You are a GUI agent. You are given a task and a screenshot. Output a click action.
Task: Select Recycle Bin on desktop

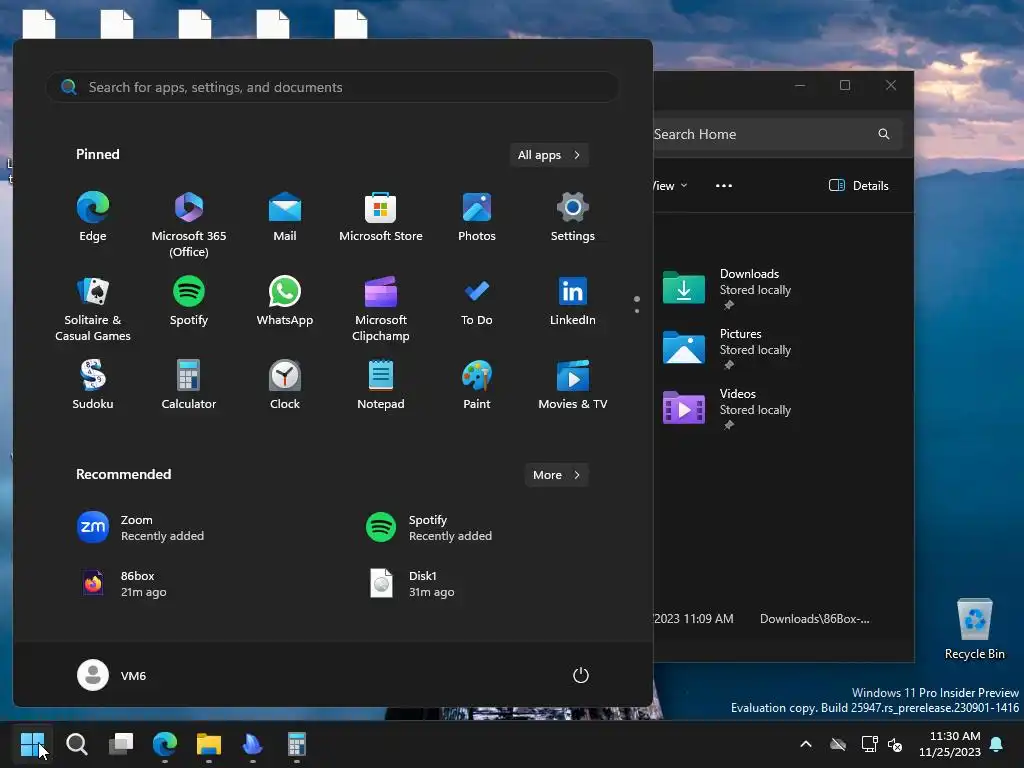[974, 630]
